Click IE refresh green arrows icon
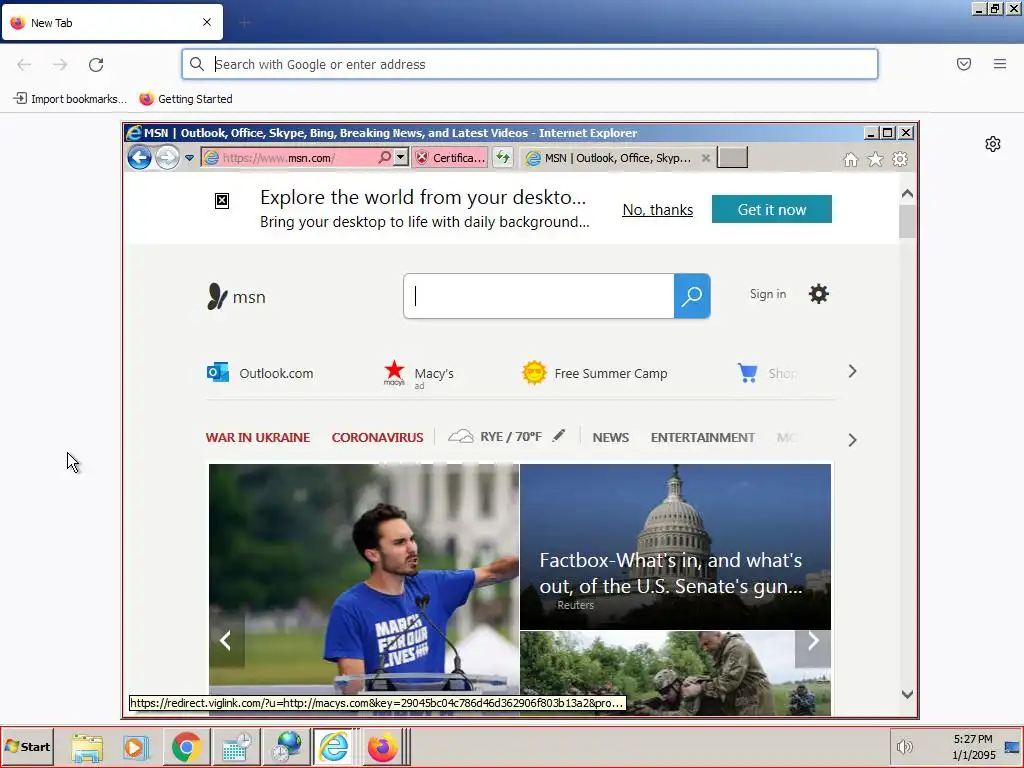The image size is (1024, 768). click(x=502, y=157)
